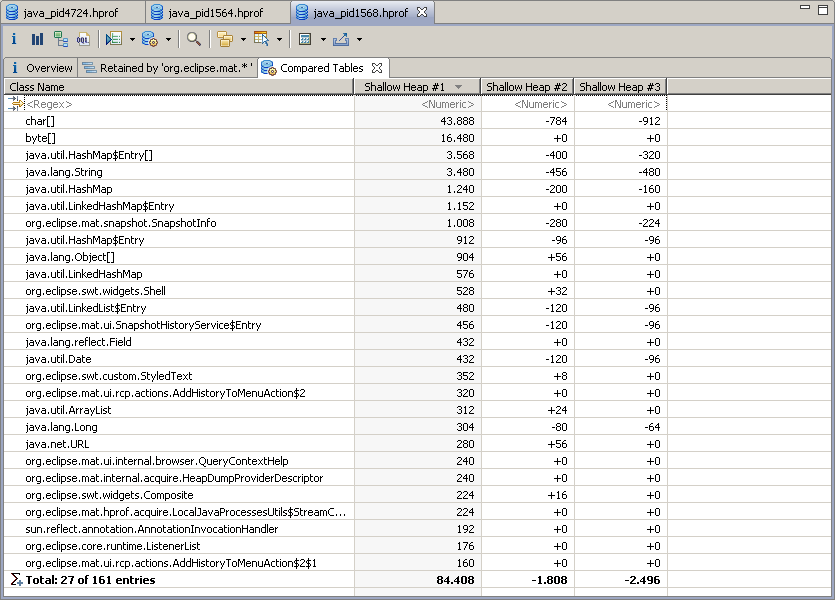
Task: Switch to the Overview inner tab
Action: [42, 68]
